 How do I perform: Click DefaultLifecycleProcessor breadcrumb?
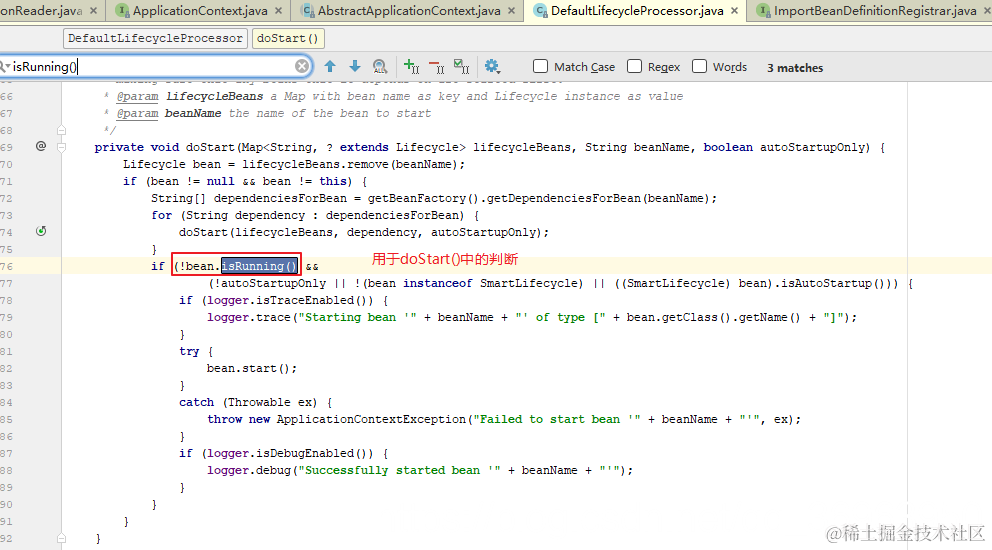(155, 39)
